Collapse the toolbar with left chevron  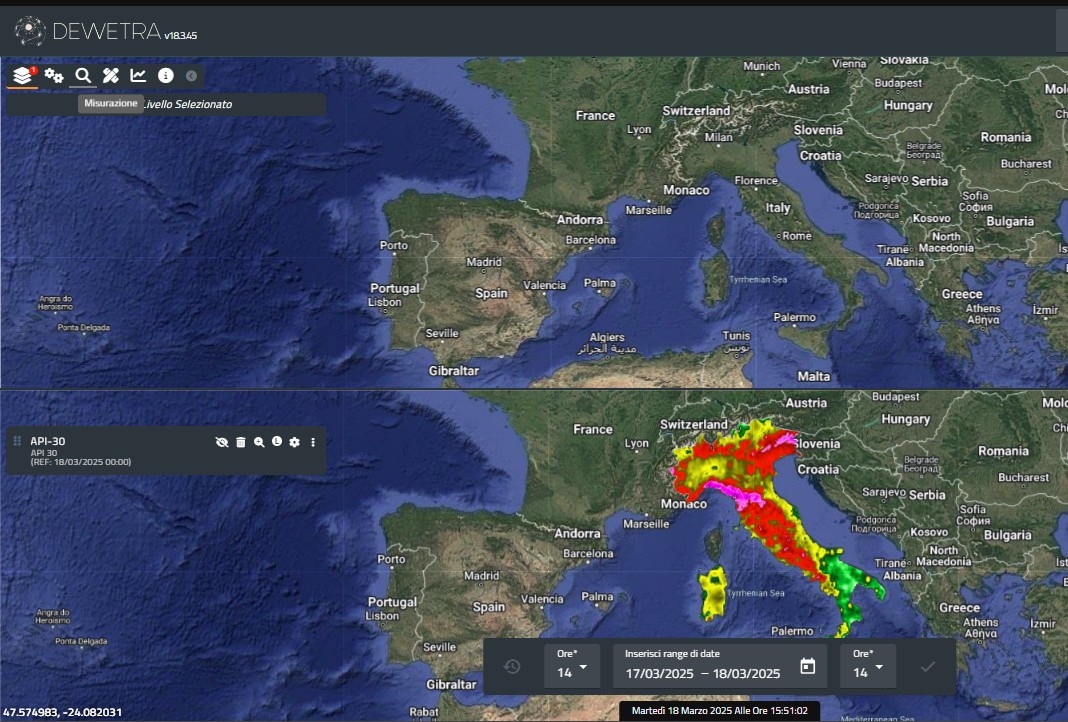pyautogui.click(x=191, y=75)
